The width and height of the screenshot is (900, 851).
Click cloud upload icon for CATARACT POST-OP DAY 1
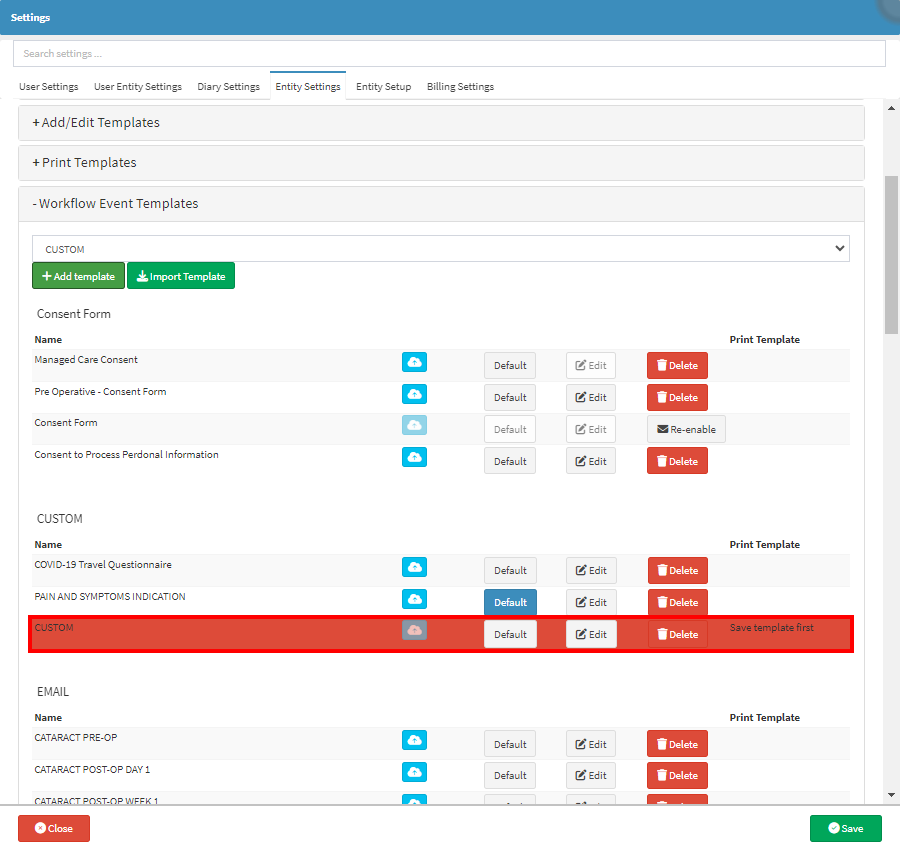coord(414,772)
